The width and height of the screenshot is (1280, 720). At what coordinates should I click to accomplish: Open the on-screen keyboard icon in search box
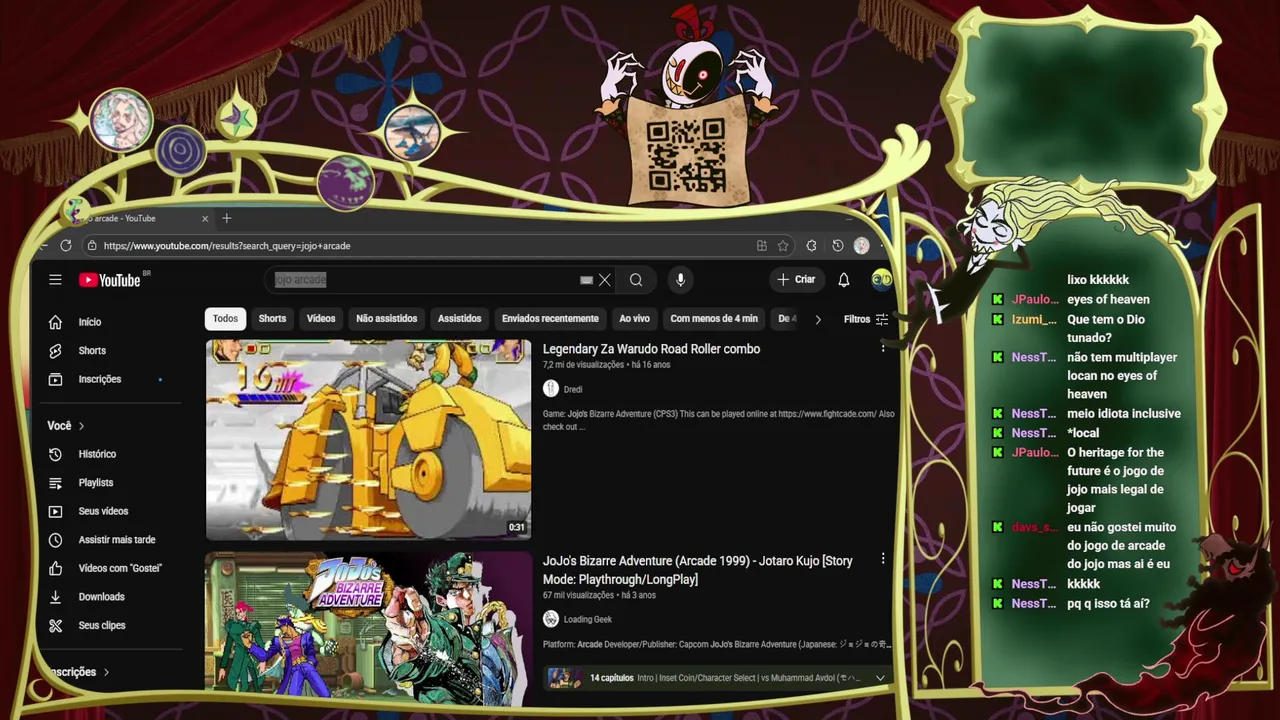[x=586, y=280]
